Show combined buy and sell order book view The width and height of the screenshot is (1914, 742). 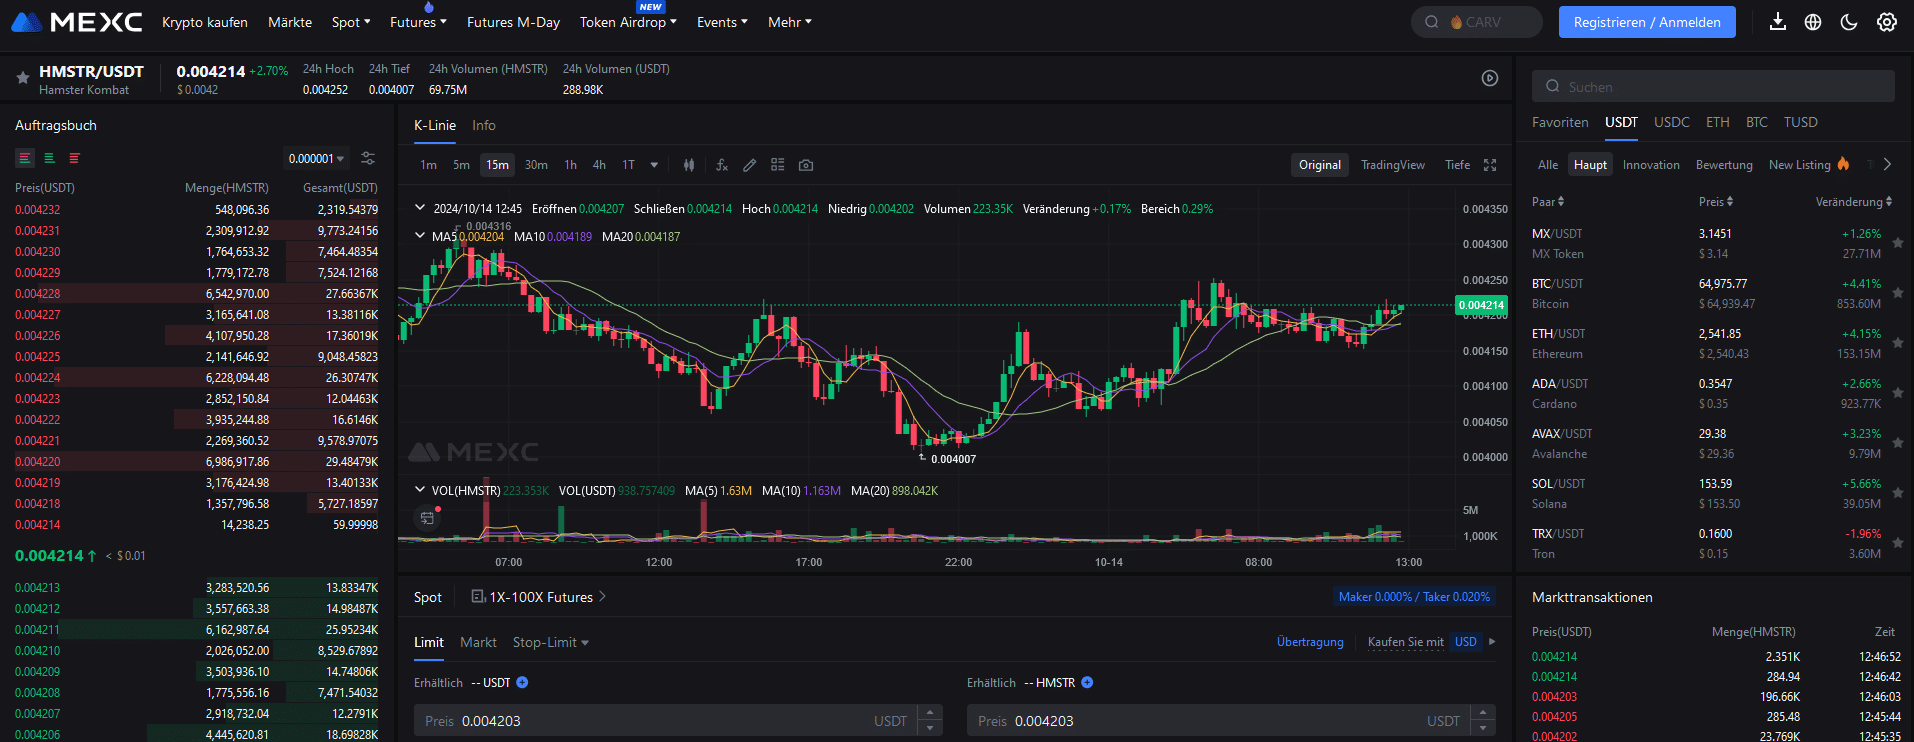pos(25,158)
